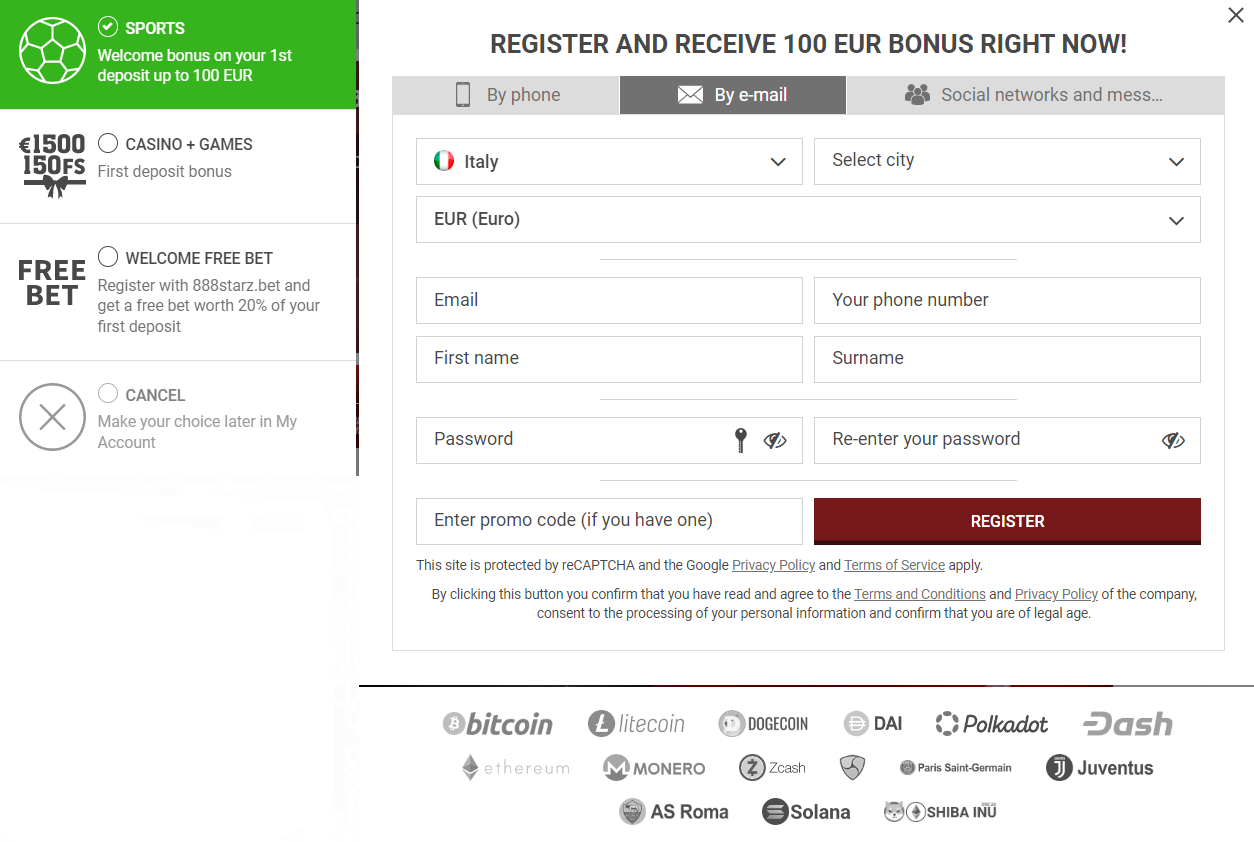Open Social networks and messengers tab
The image size is (1254, 842).
click(x=1035, y=95)
